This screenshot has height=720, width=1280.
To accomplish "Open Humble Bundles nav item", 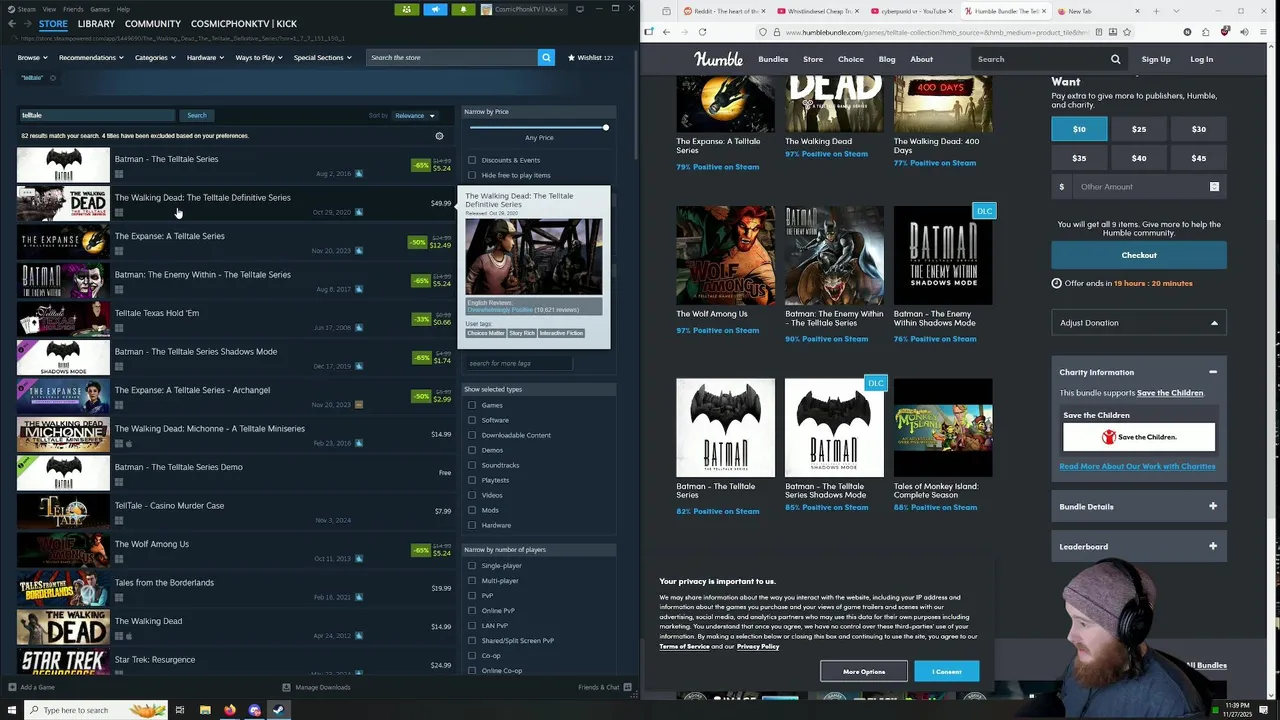I will pyautogui.click(x=773, y=59).
